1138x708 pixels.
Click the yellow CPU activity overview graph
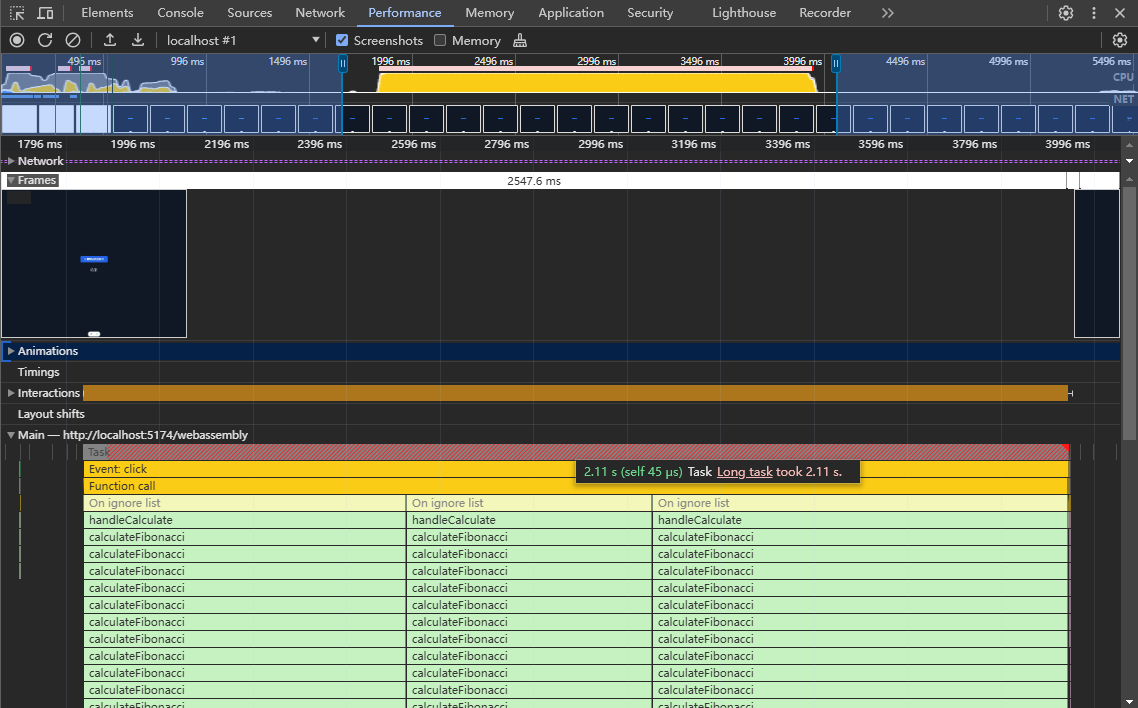tap(597, 82)
